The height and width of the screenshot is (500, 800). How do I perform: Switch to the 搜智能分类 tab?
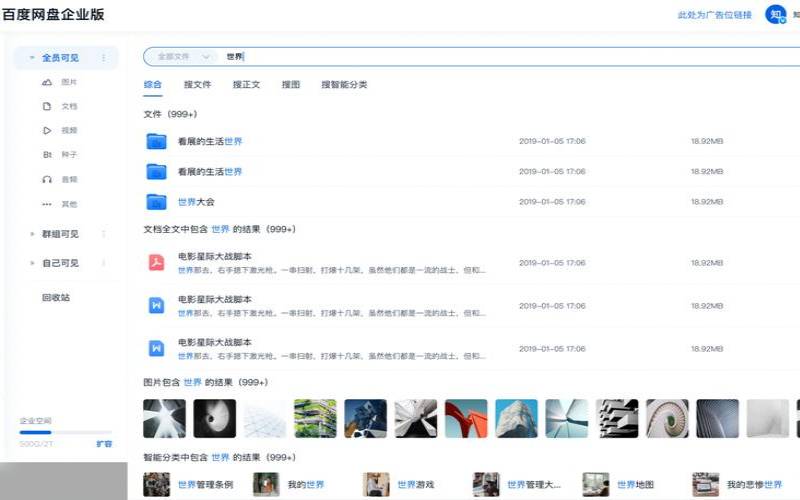pos(344,85)
